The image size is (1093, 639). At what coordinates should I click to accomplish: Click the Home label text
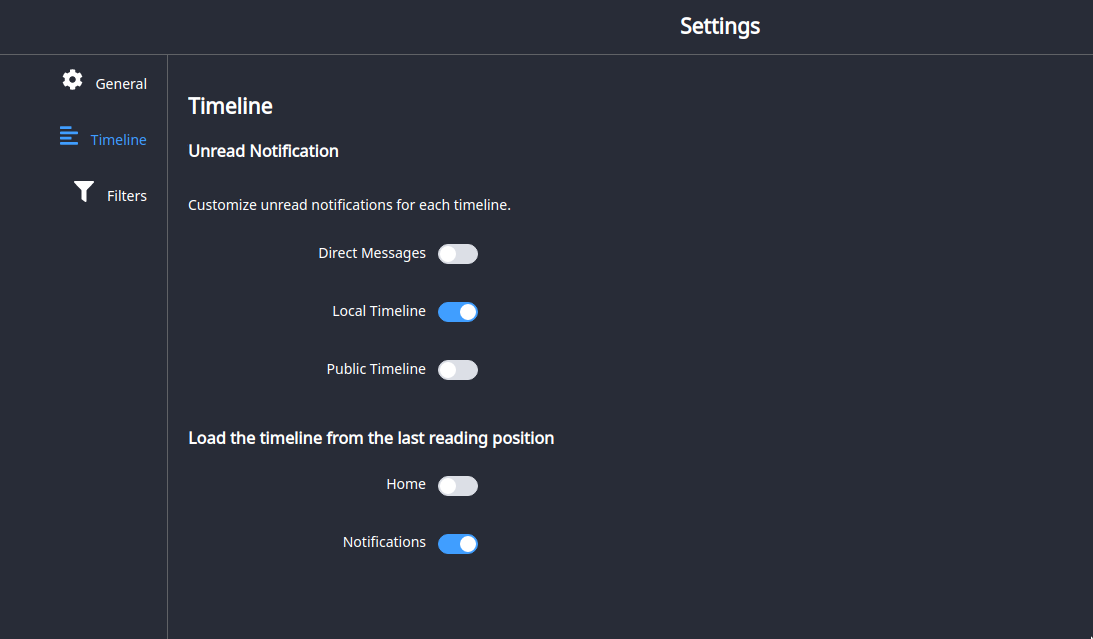[406, 484]
